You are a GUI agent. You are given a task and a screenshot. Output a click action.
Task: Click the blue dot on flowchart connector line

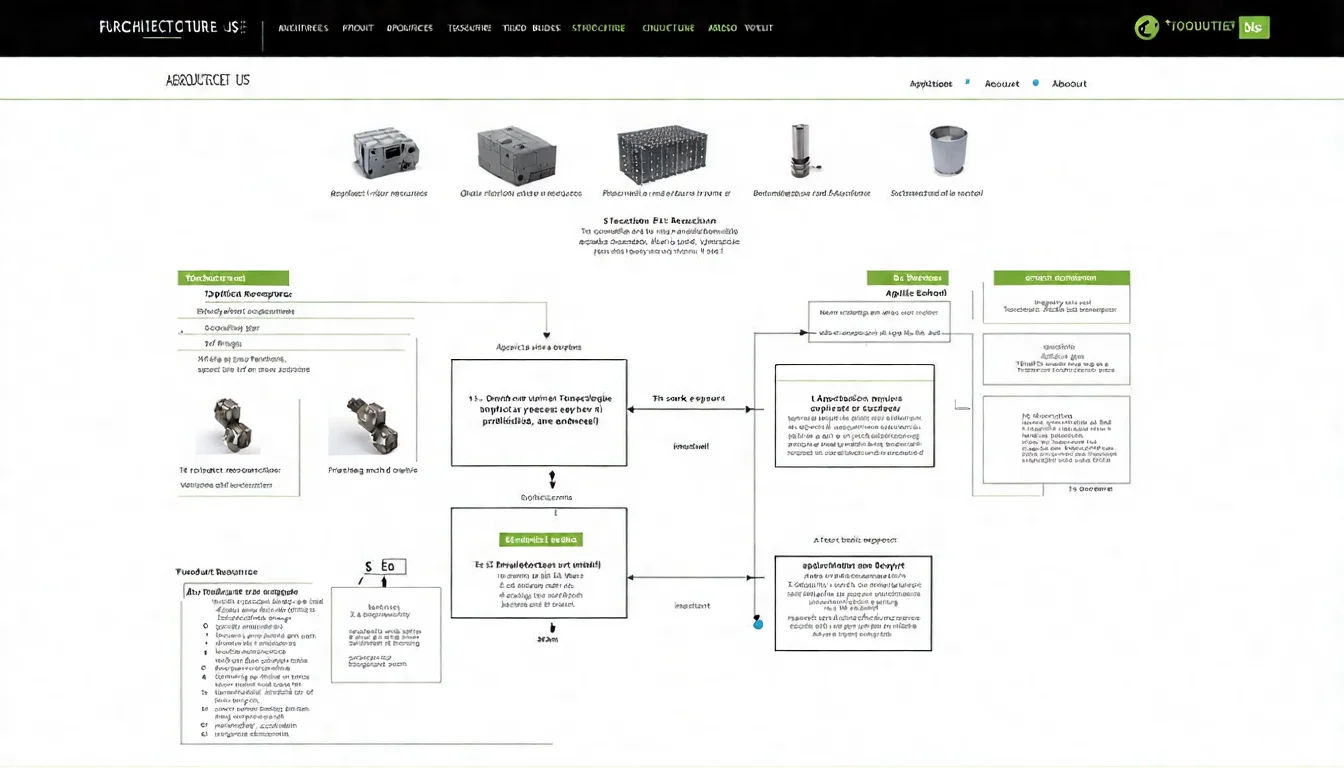[x=758, y=624]
